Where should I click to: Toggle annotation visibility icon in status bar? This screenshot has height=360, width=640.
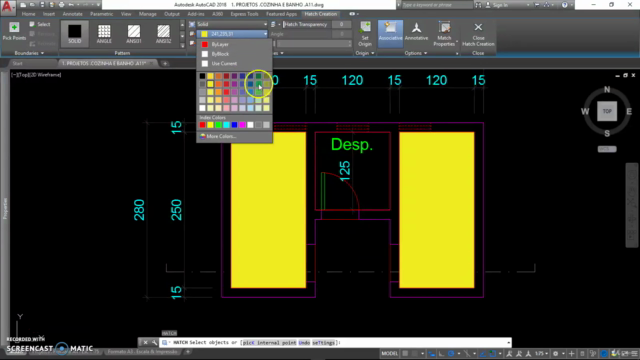[509, 353]
